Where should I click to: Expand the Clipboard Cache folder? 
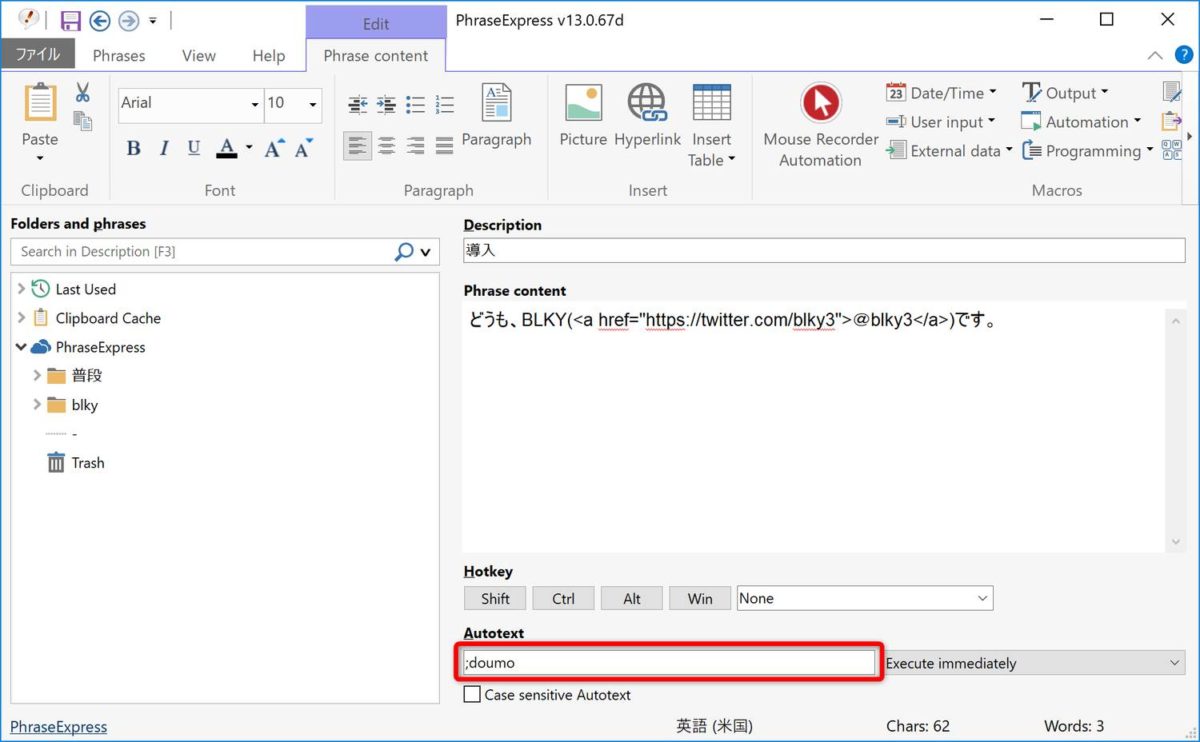point(21,318)
